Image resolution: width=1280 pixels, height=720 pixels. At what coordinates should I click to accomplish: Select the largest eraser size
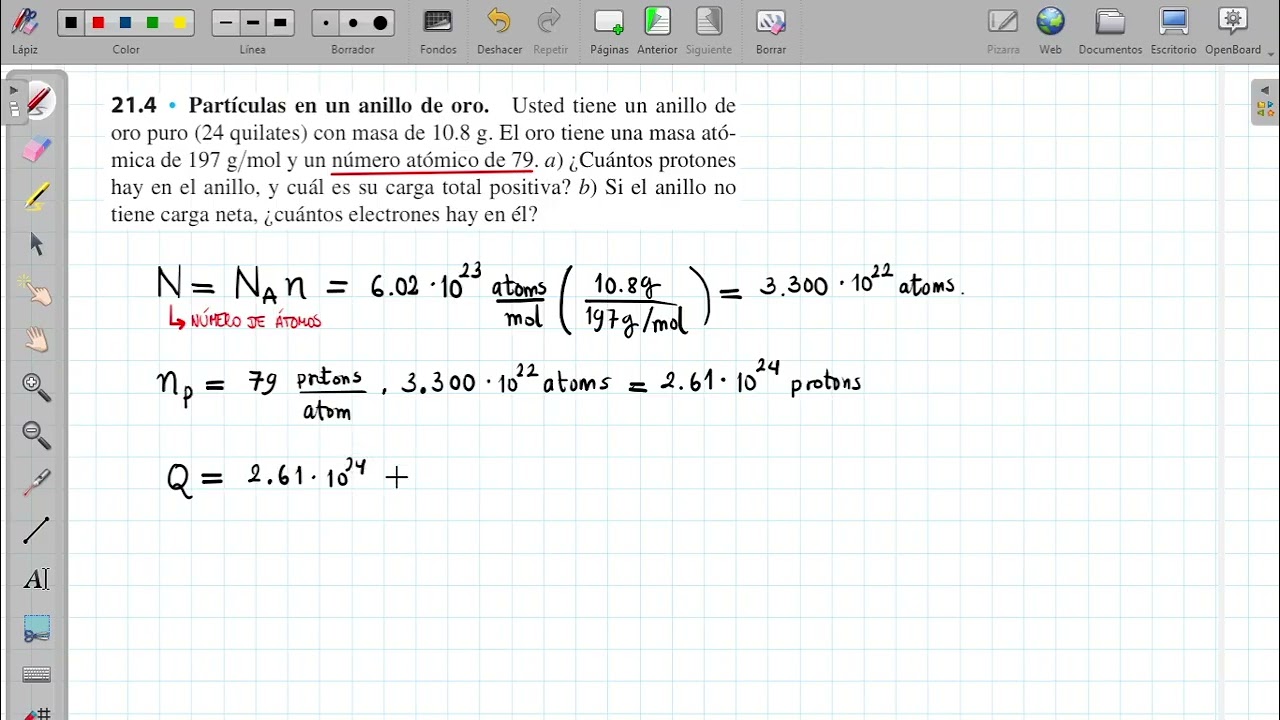pyautogui.click(x=381, y=23)
